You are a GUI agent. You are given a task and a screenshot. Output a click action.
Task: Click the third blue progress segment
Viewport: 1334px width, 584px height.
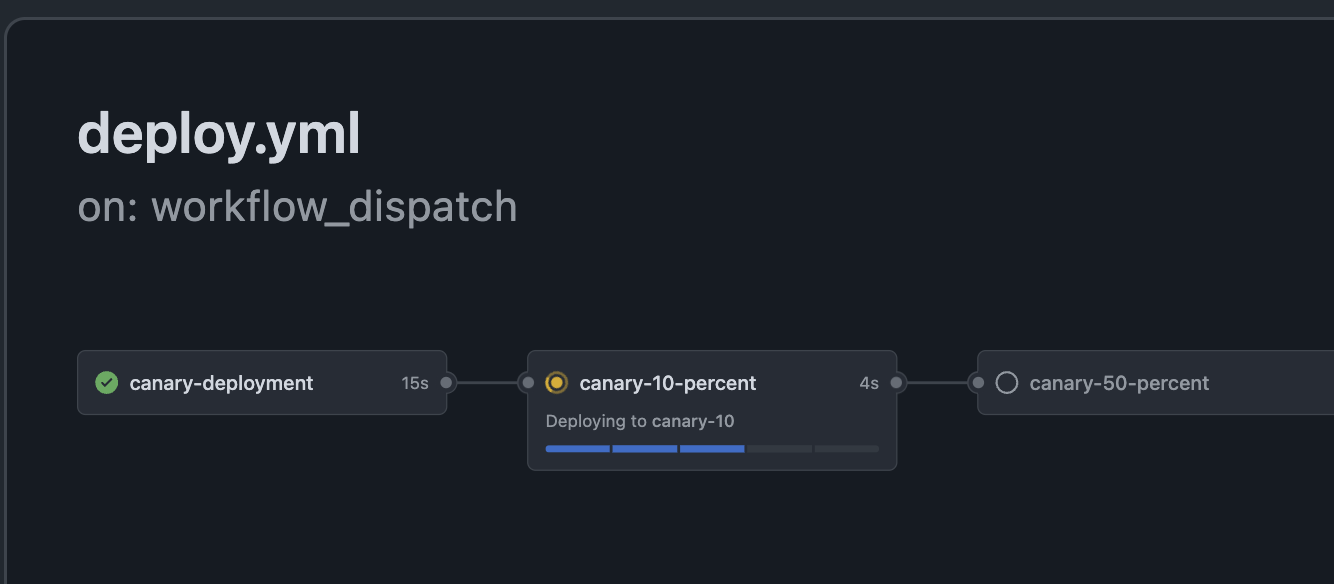pyautogui.click(x=712, y=449)
